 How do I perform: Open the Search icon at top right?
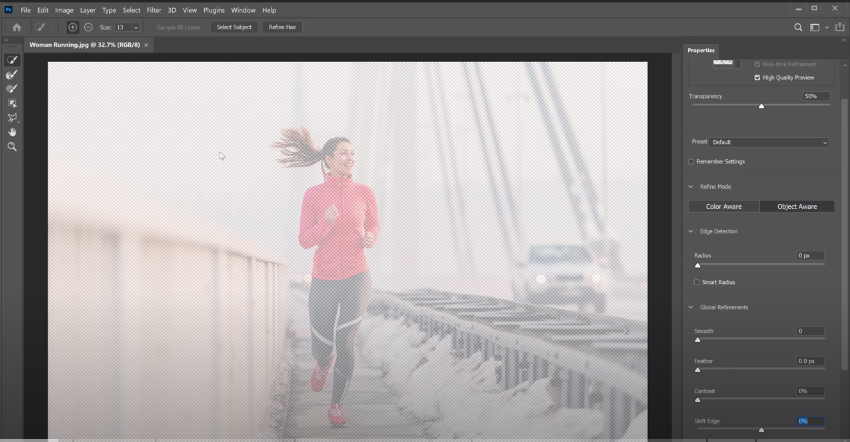[x=798, y=27]
